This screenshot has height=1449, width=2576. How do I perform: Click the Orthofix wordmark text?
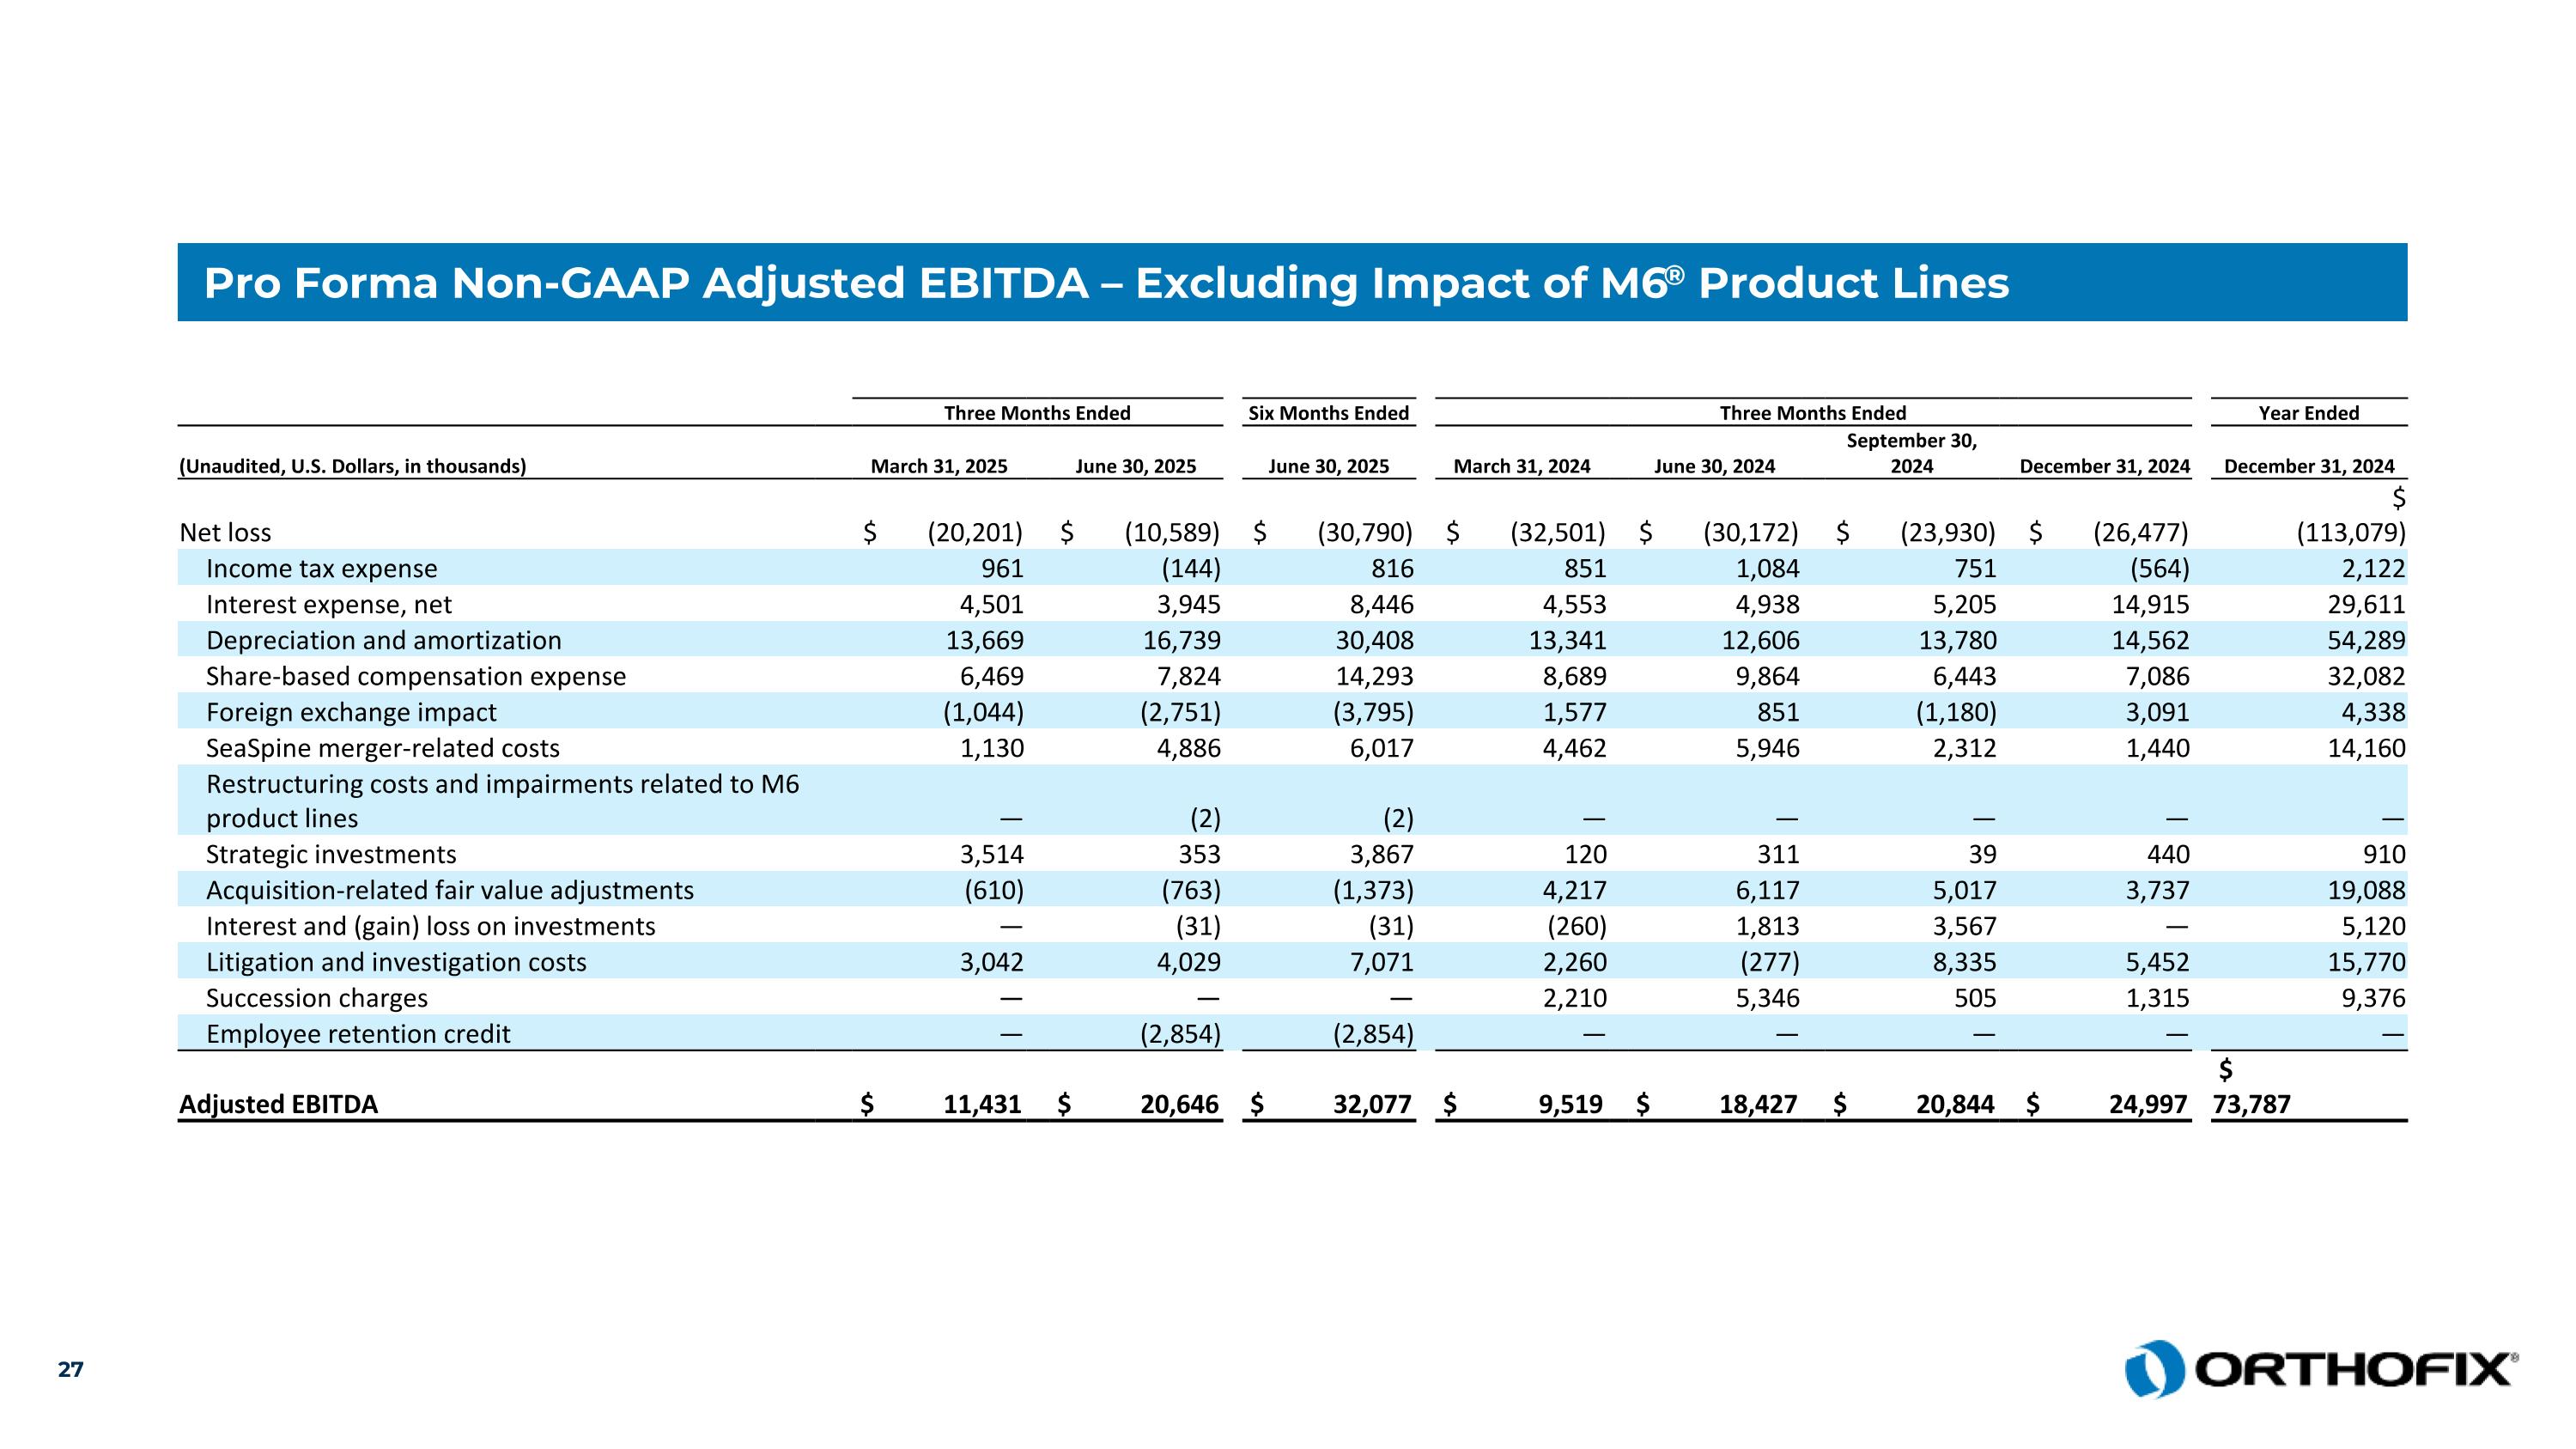(x=2354, y=1370)
